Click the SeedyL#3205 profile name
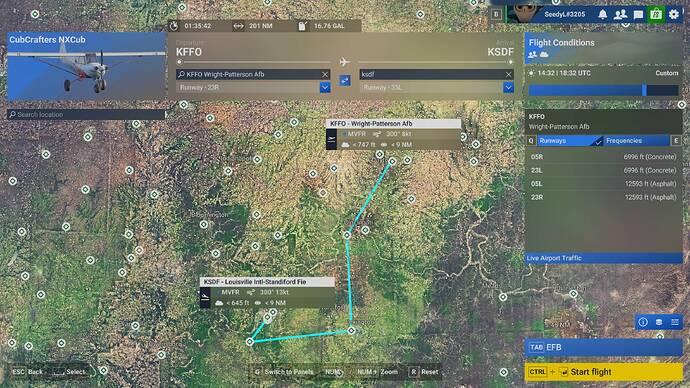The height and width of the screenshot is (388, 690). [x=565, y=15]
